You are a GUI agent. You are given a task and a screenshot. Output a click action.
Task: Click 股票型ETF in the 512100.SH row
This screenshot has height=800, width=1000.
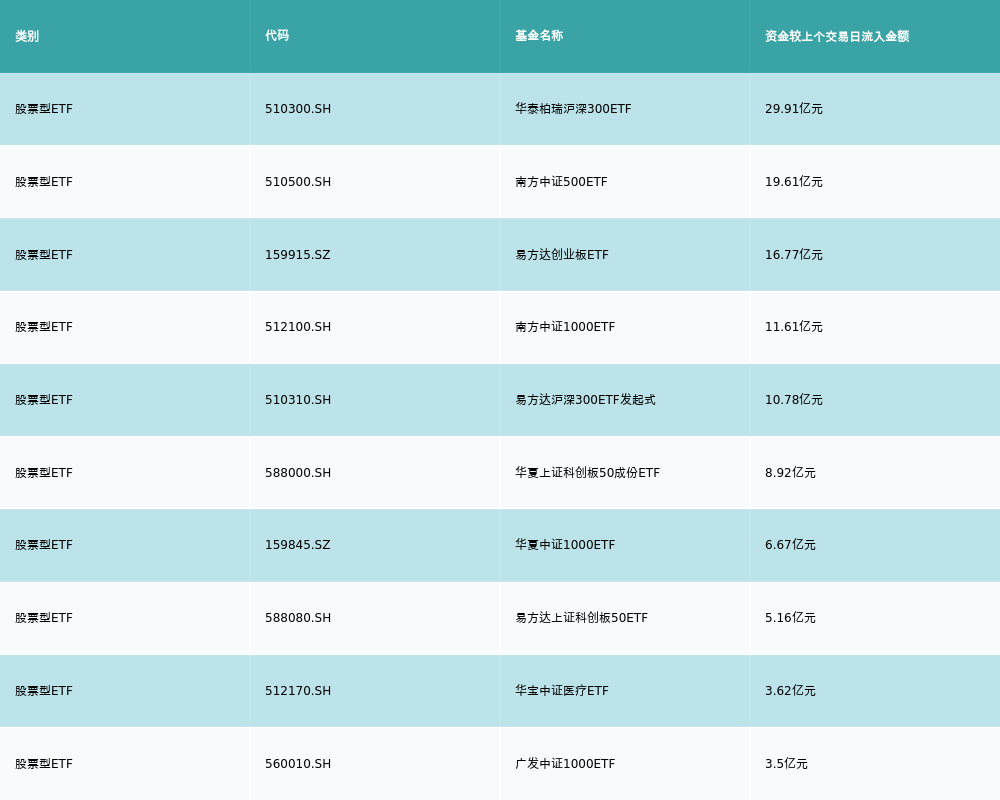pyautogui.click(x=44, y=327)
